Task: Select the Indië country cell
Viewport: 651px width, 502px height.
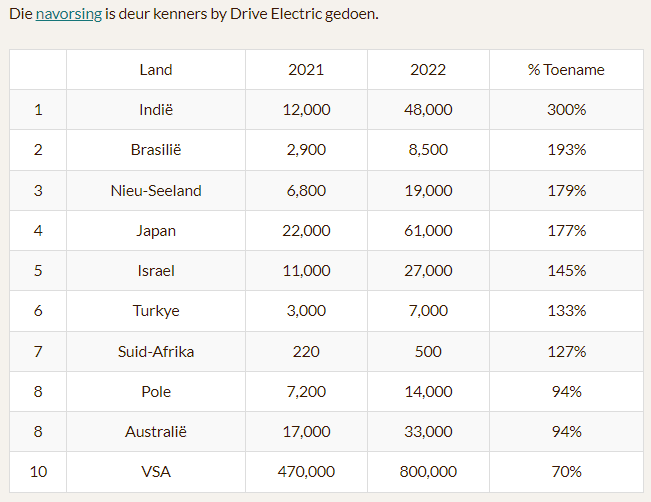Action: [x=156, y=110]
